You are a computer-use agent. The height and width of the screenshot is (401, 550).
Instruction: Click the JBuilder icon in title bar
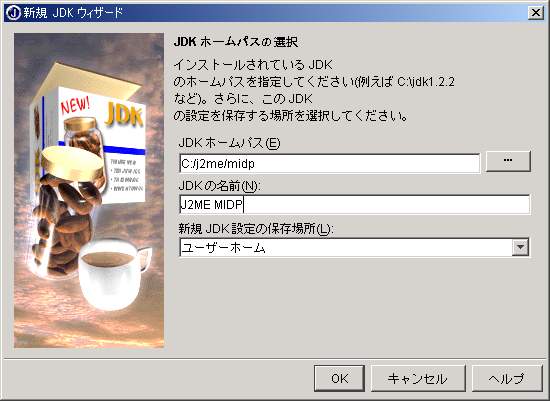point(13,13)
